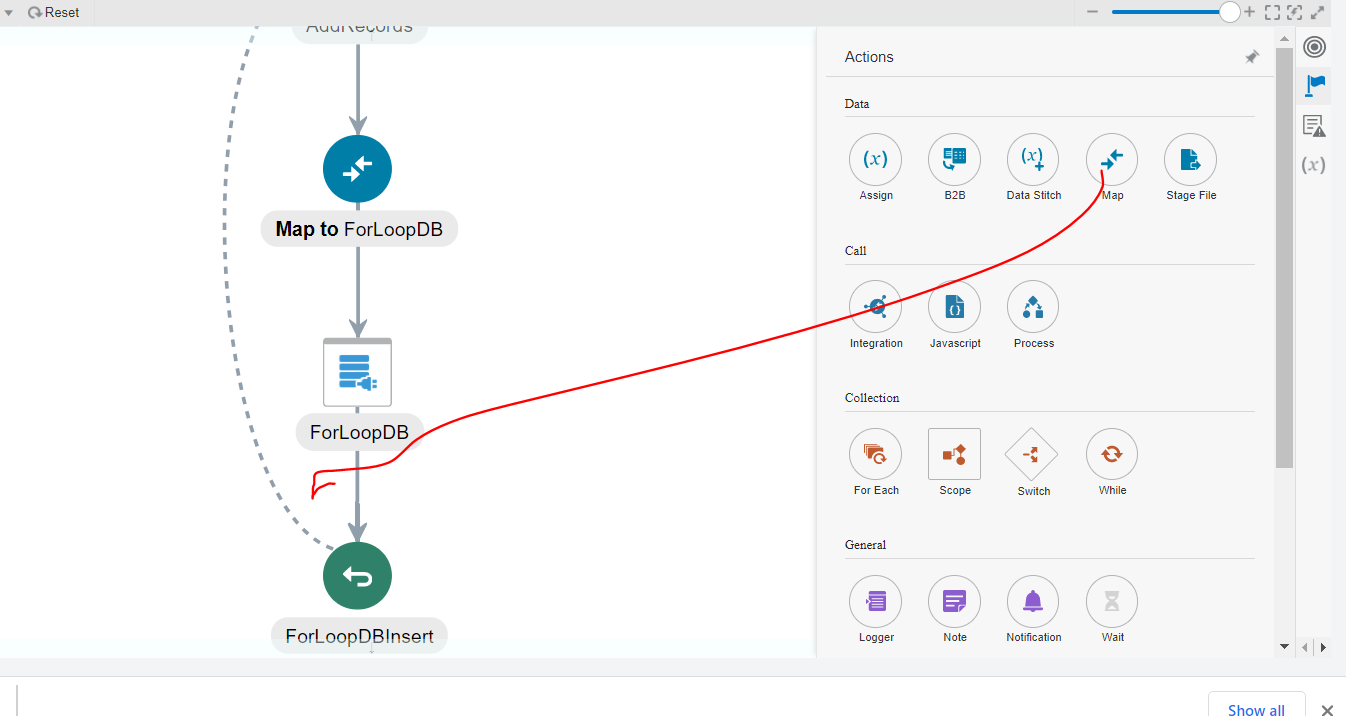Open the dropdown arrow beside Reset

10,12
